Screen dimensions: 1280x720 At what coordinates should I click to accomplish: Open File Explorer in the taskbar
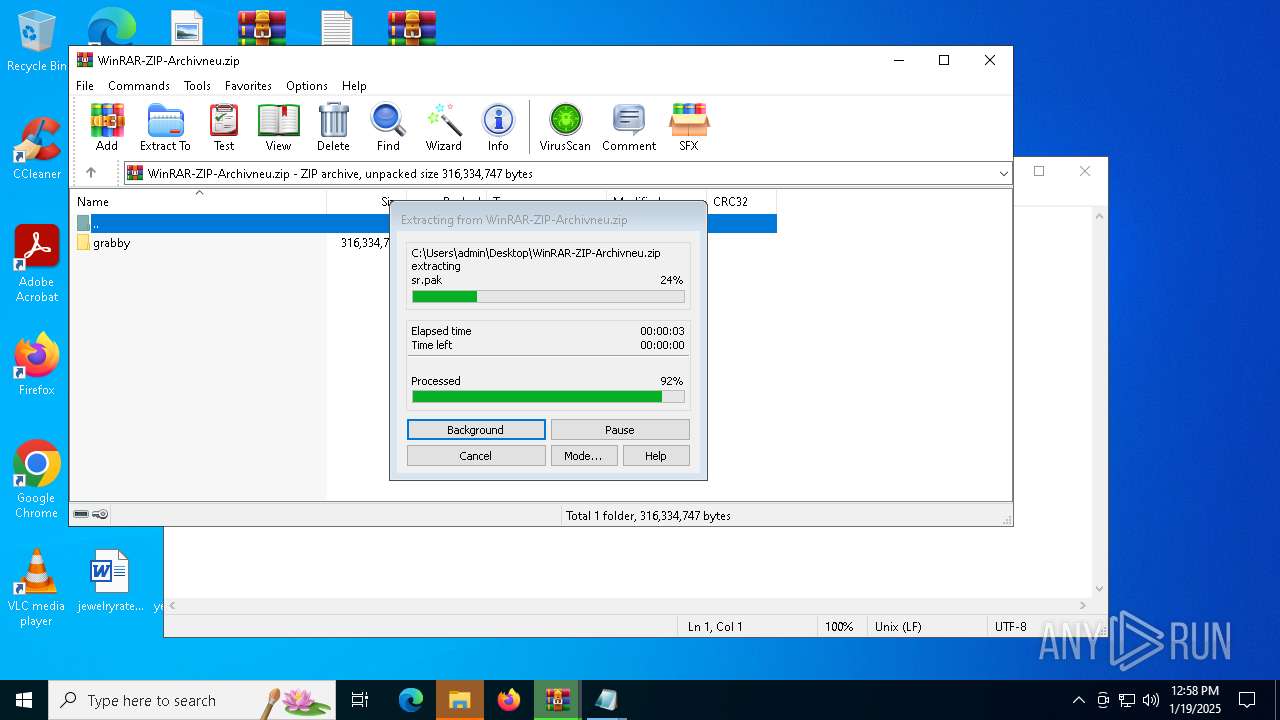coord(460,700)
